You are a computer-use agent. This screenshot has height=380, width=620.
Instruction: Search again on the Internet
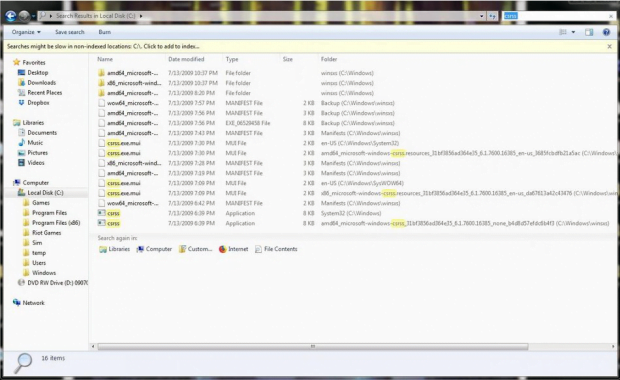click(234, 249)
